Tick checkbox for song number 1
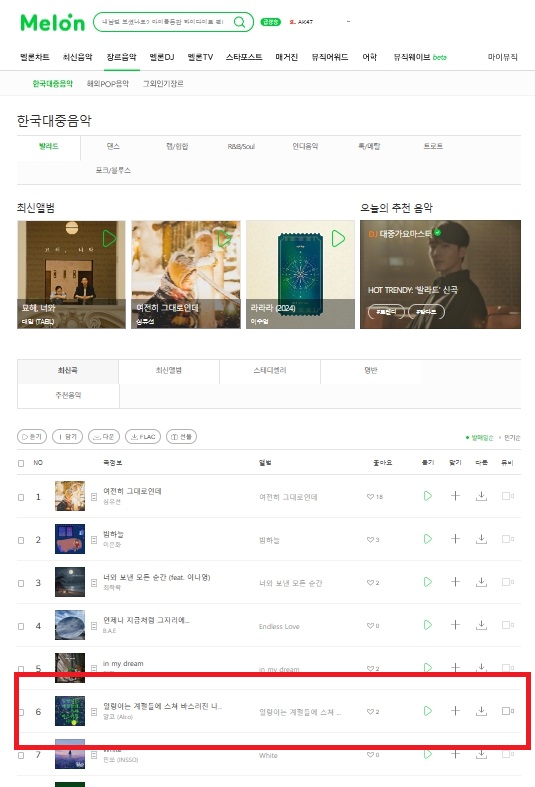 pyautogui.click(x=21, y=497)
